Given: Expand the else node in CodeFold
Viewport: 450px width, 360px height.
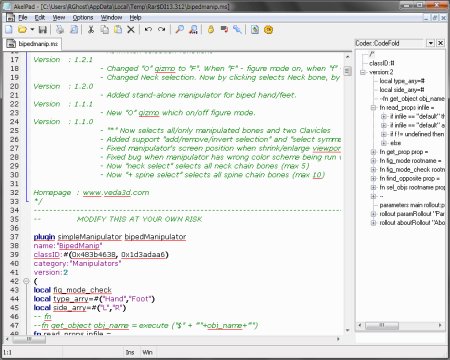Looking at the screenshot, I should click(384, 143).
